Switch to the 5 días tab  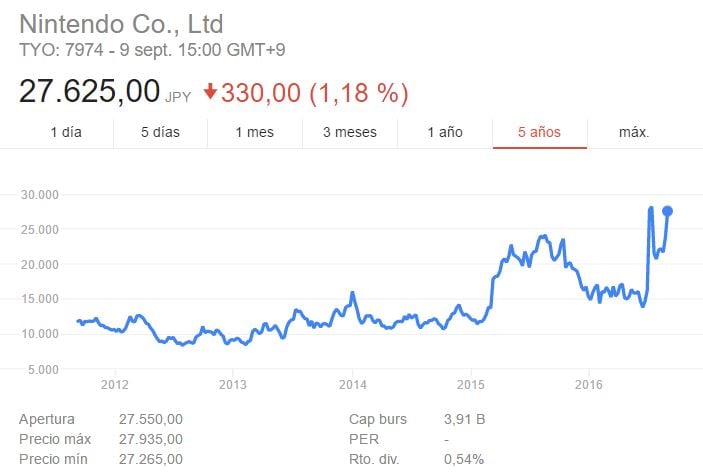(x=160, y=132)
